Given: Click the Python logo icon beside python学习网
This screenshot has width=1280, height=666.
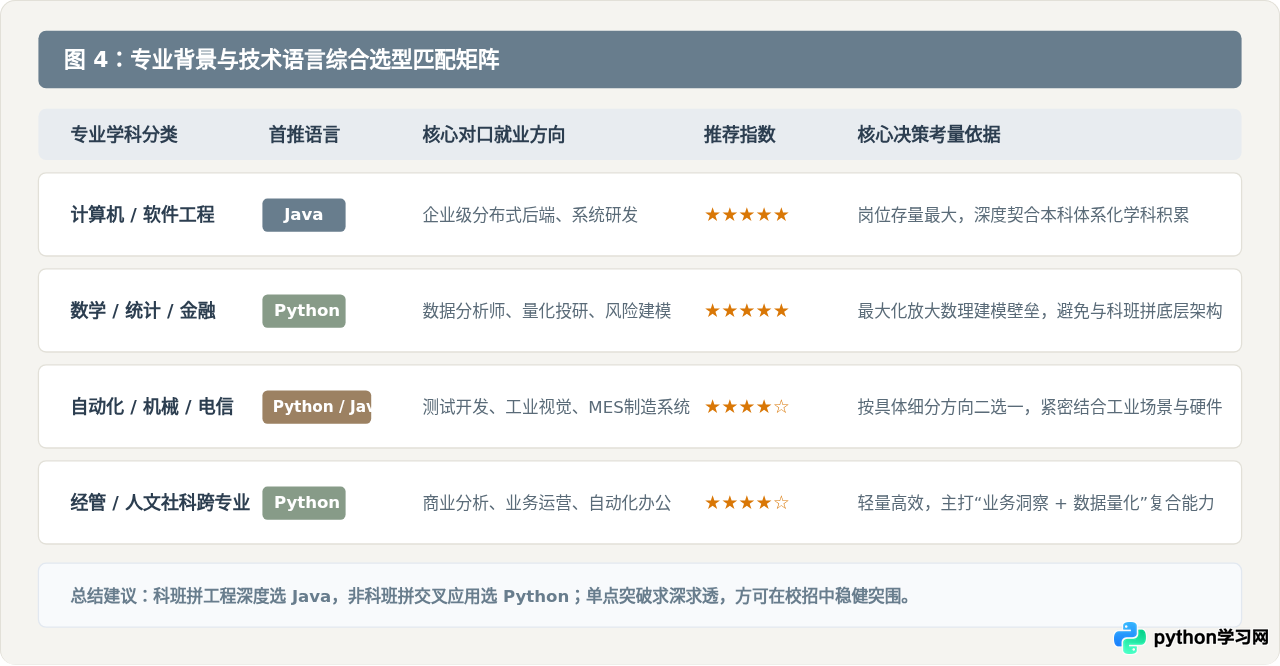Looking at the screenshot, I should coord(1130,638).
